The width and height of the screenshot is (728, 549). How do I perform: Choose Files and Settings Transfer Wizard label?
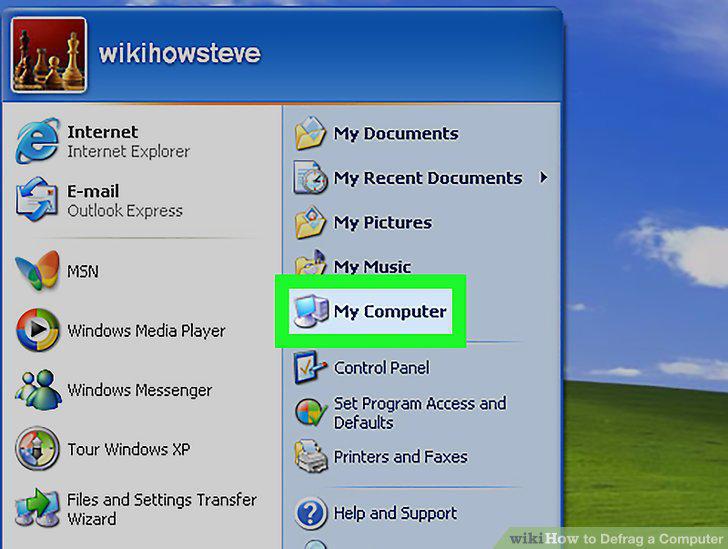[162, 509]
